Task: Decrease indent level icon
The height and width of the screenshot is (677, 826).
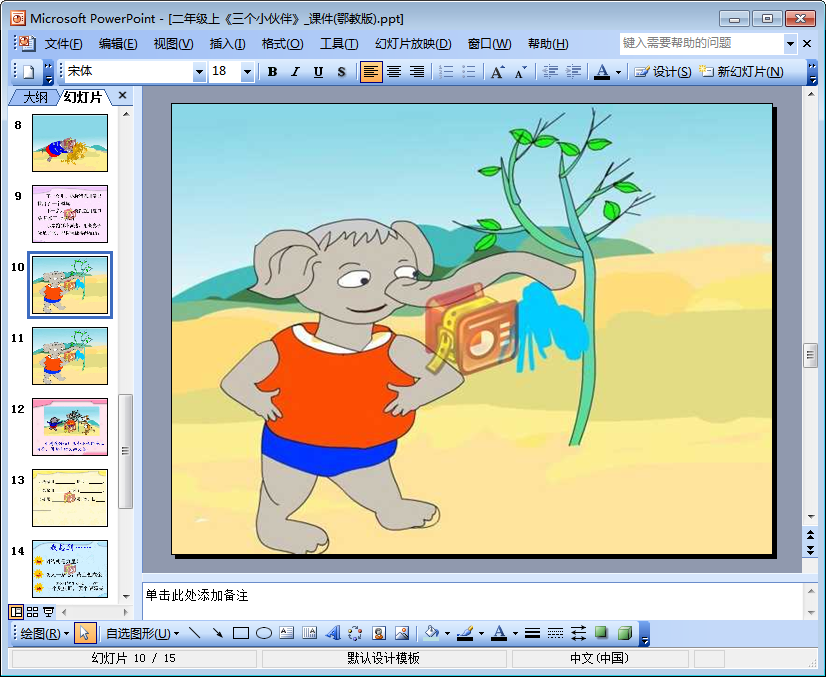Action: click(x=550, y=72)
